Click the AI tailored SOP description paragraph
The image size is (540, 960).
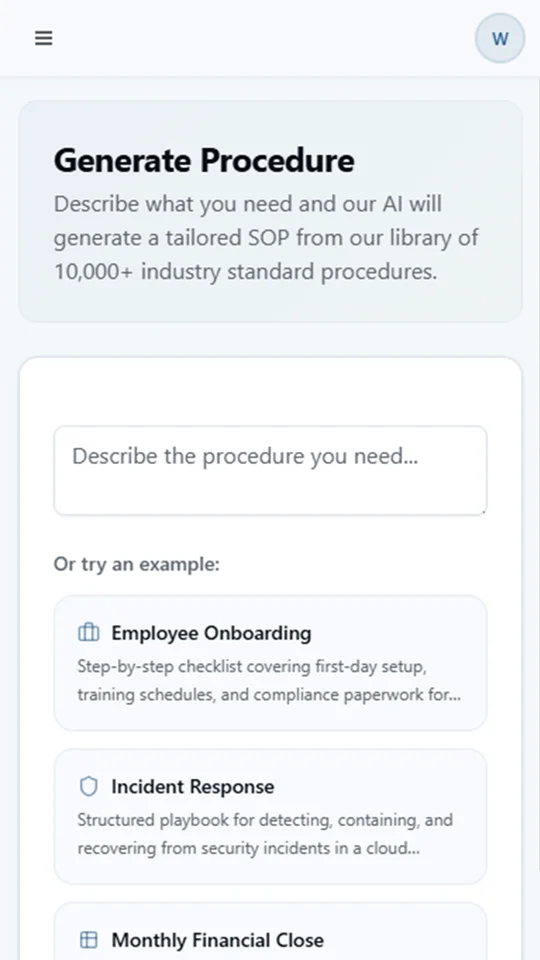(266, 238)
